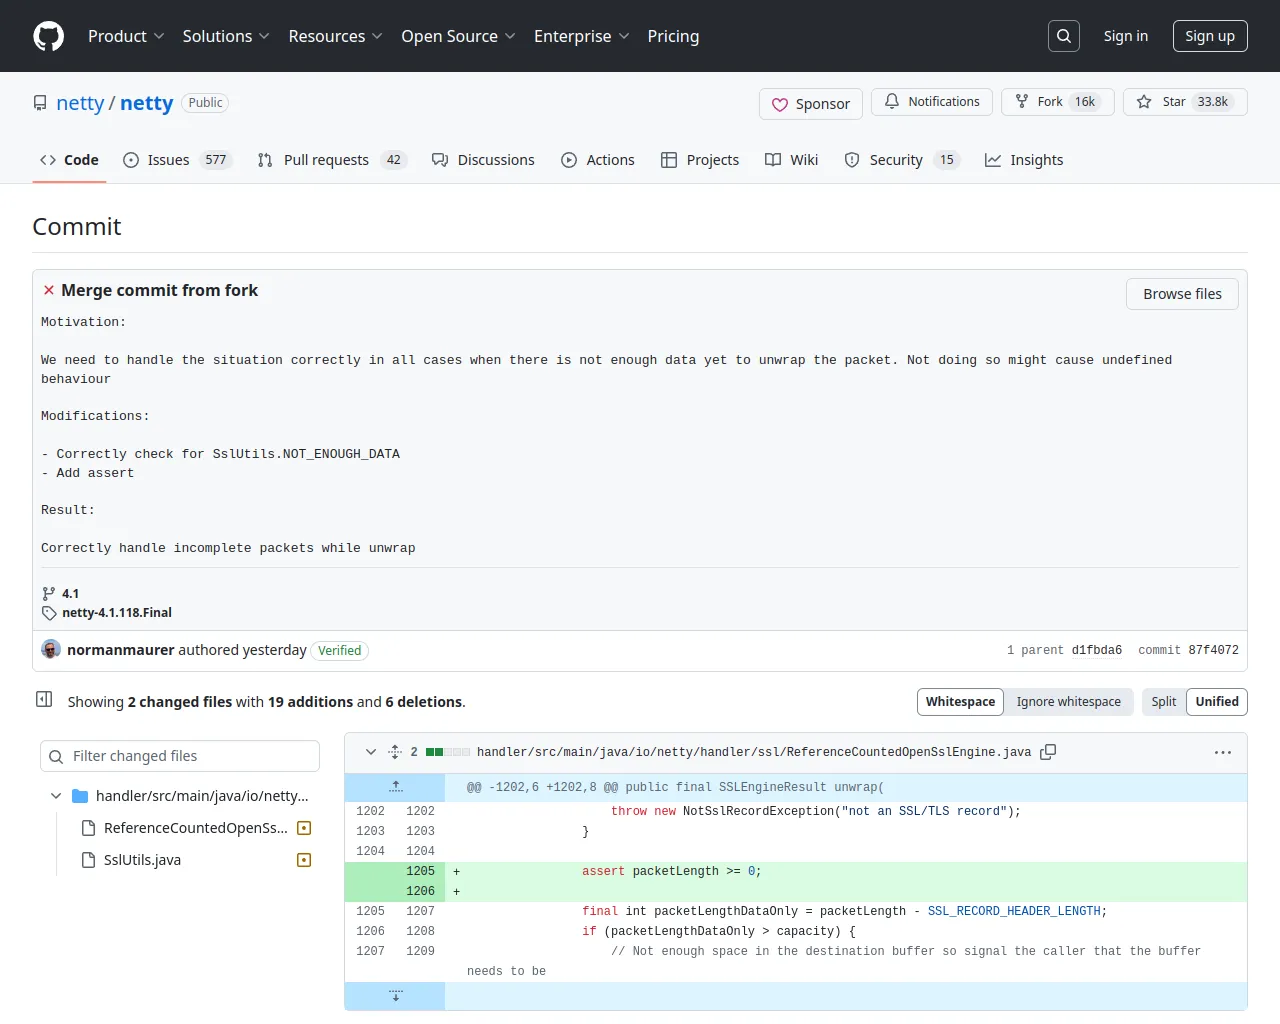Click the failed status X icon
The height and width of the screenshot is (1024, 1280).
coord(48,290)
